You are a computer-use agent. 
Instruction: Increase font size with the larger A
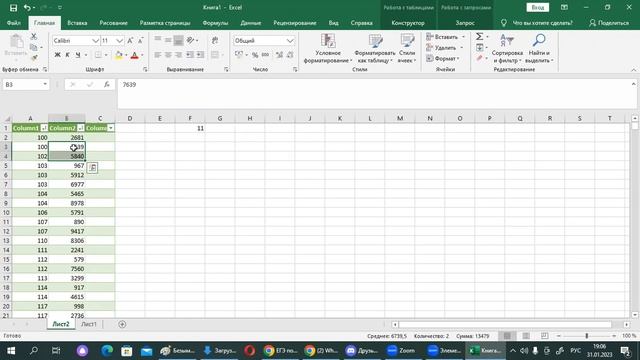tap(130, 41)
